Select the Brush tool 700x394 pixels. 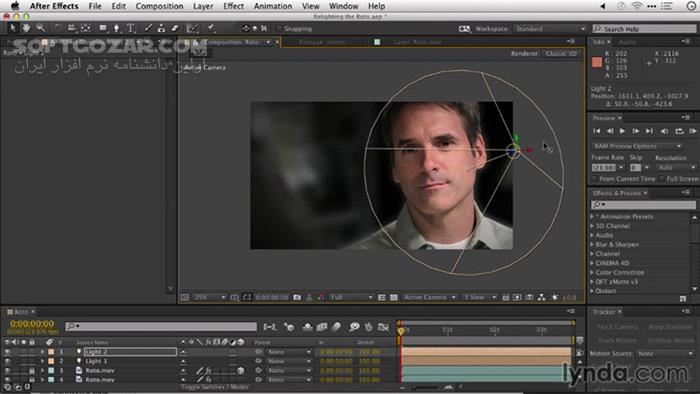coord(148,28)
